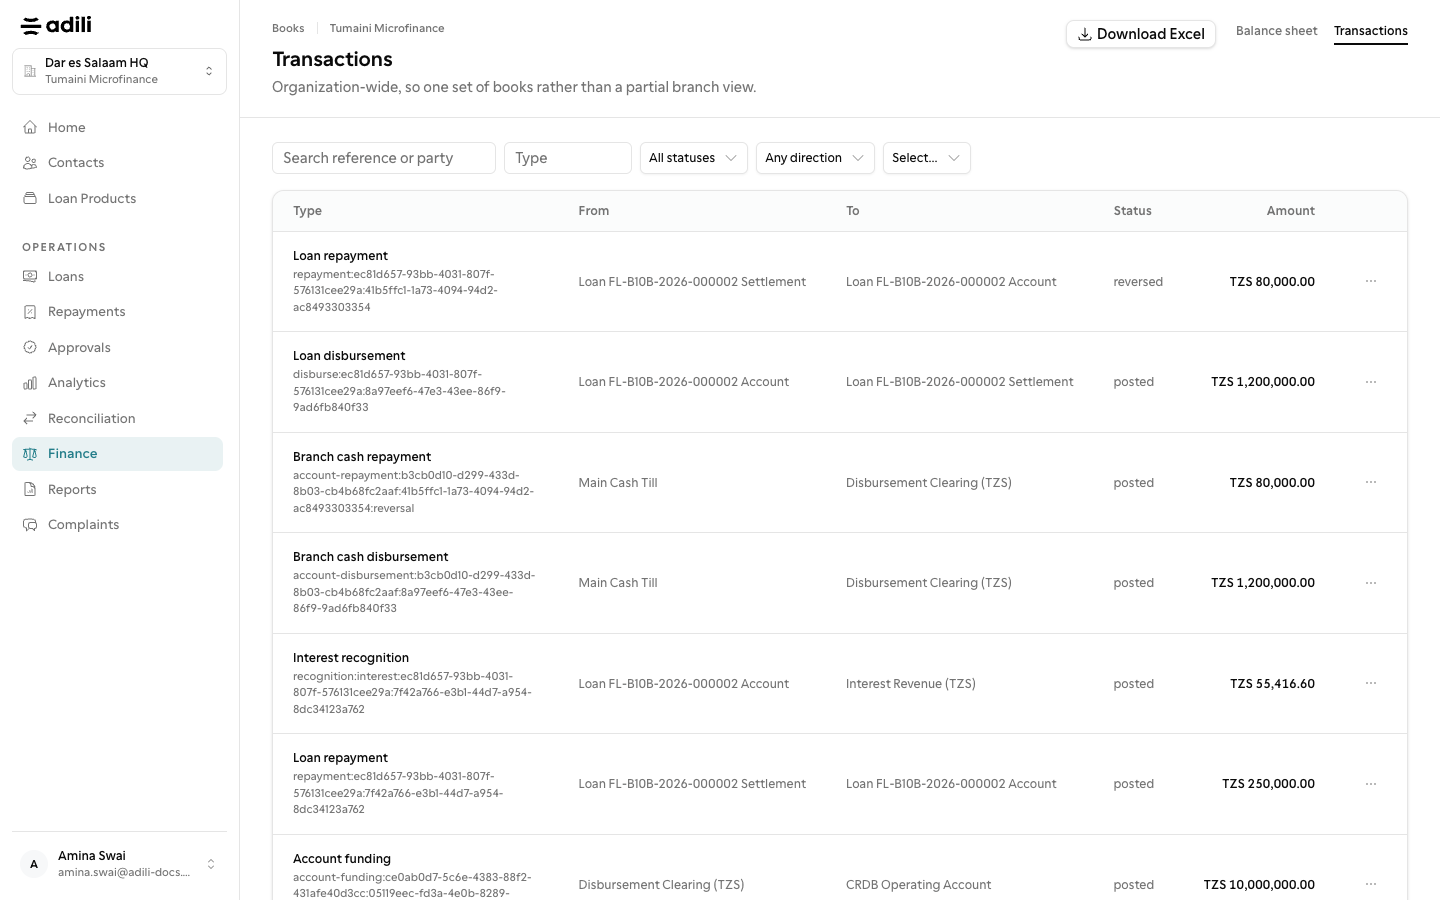This screenshot has width=1440, height=900.
Task: Open the Any direction filter dropdown
Action: coord(815,158)
